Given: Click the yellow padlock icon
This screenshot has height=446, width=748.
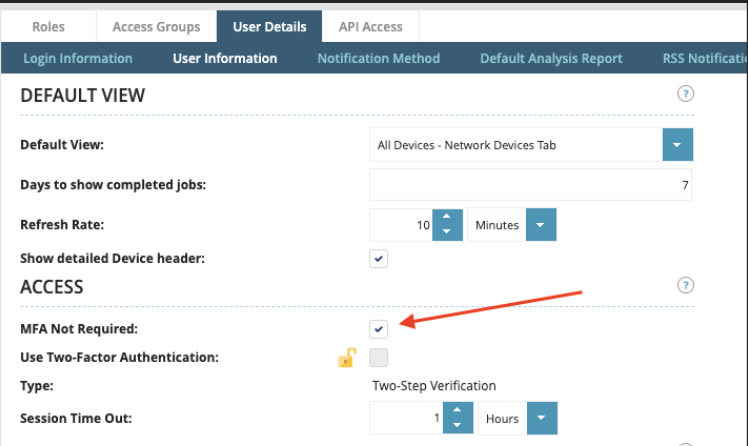Looking at the screenshot, I should pyautogui.click(x=347, y=357).
